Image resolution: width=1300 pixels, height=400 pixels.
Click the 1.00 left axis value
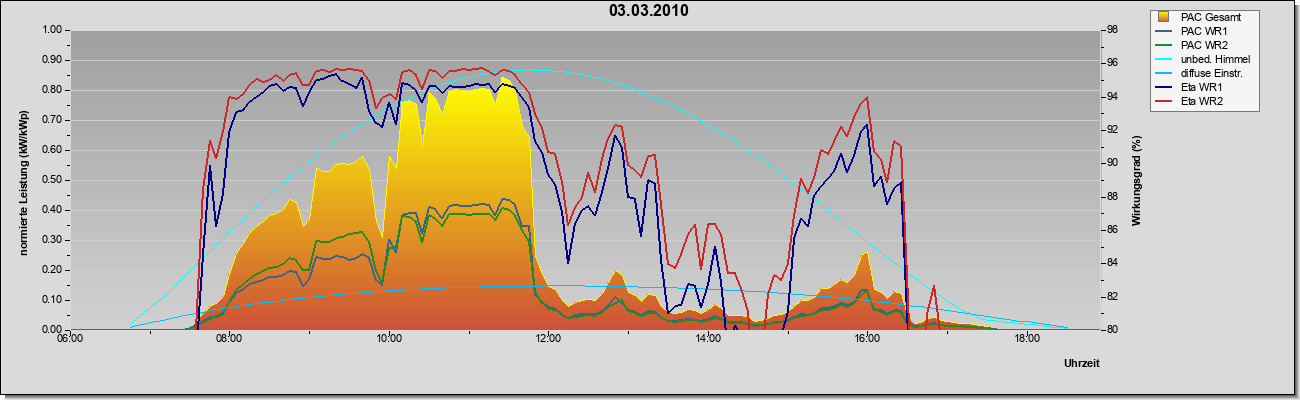pos(50,29)
